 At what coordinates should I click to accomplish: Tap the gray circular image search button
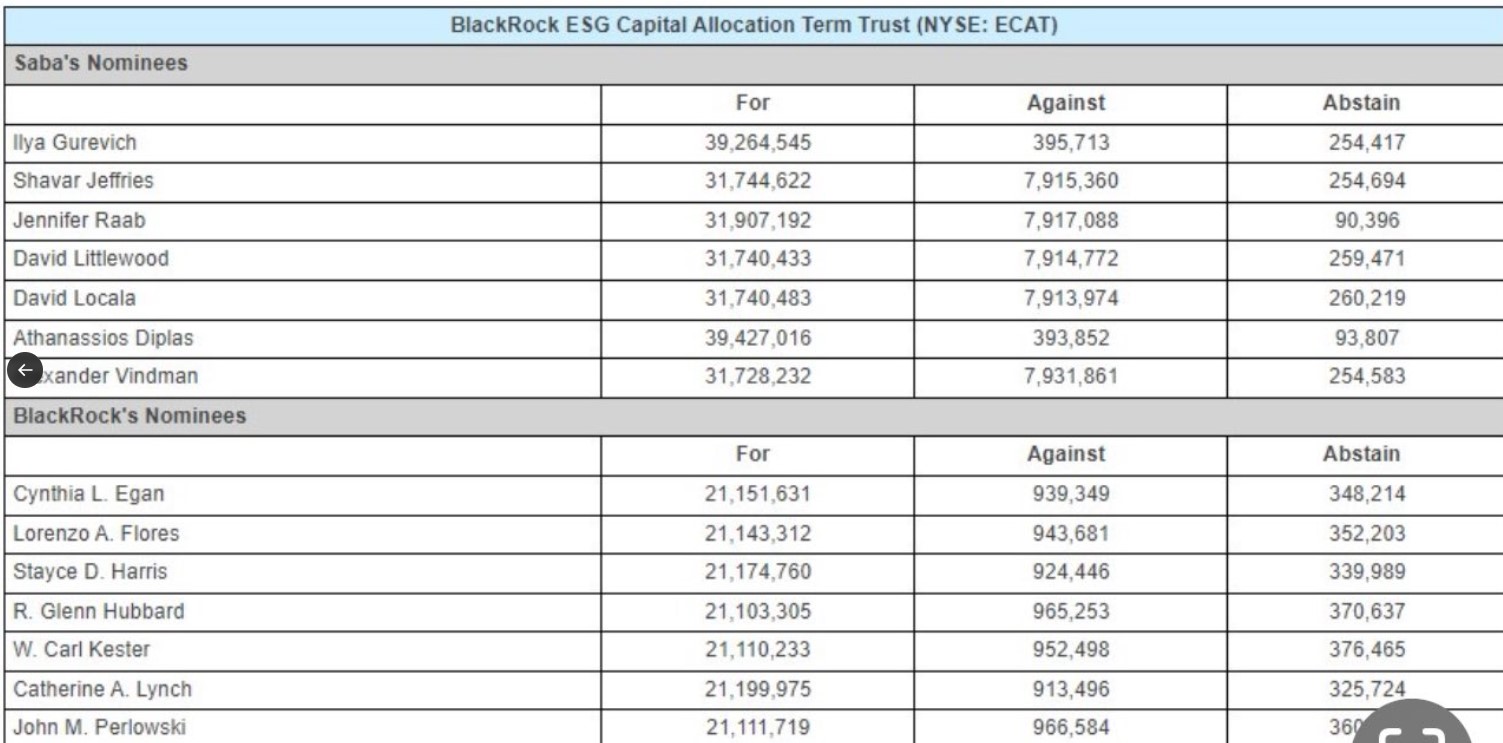click(x=1418, y=728)
